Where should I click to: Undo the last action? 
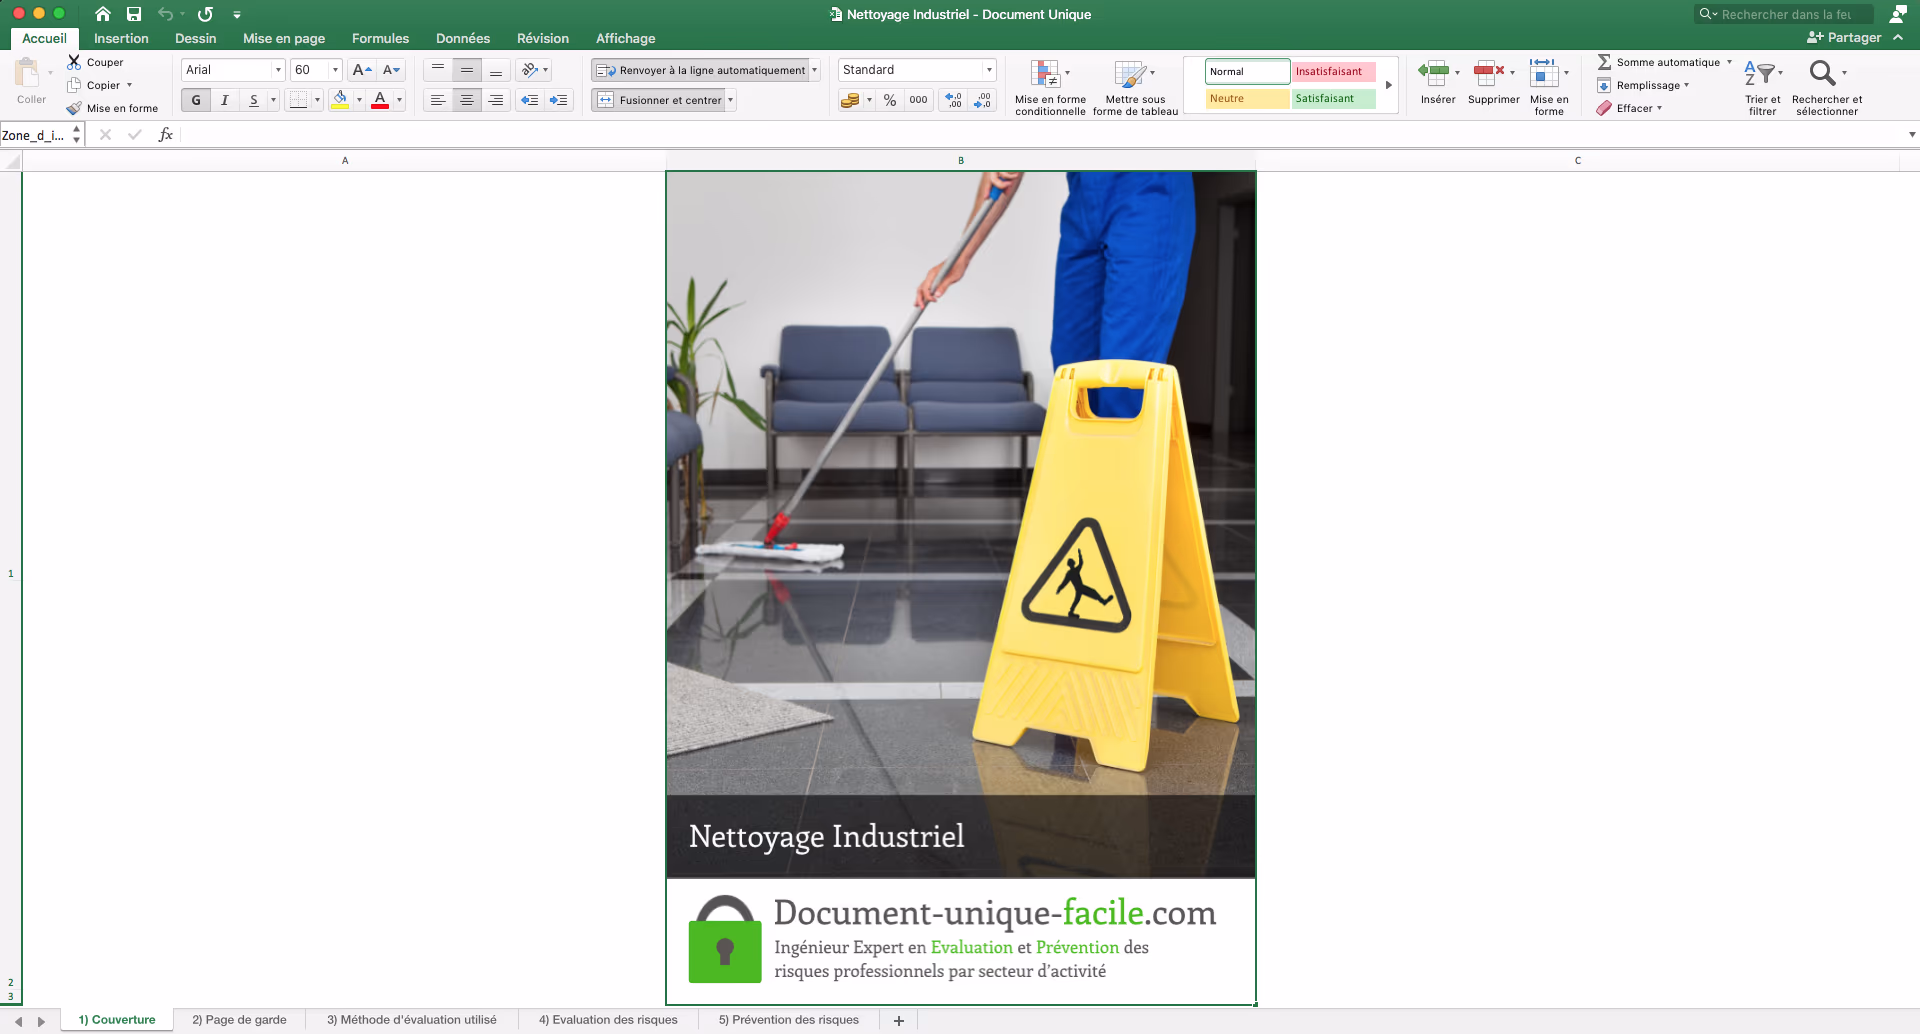click(165, 14)
